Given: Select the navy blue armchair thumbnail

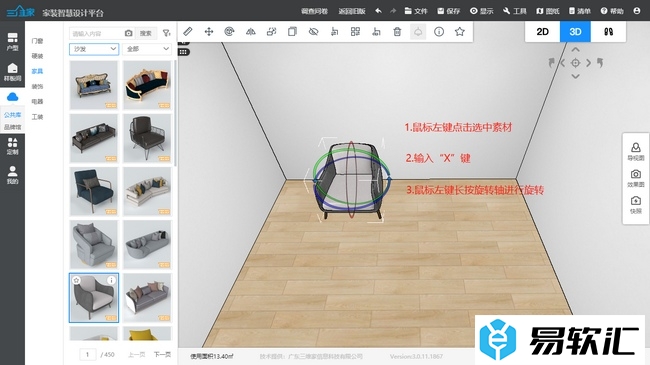Looking at the screenshot, I should [x=94, y=191].
